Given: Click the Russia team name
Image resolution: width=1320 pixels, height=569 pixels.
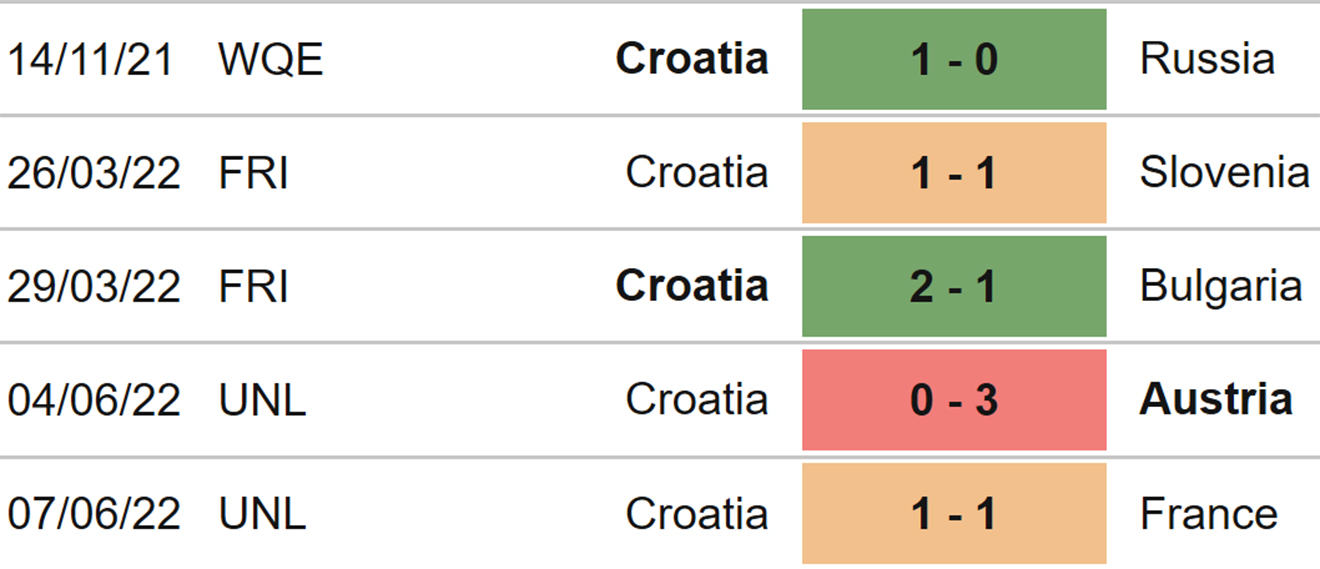Looking at the screenshot, I should click(x=1207, y=59).
